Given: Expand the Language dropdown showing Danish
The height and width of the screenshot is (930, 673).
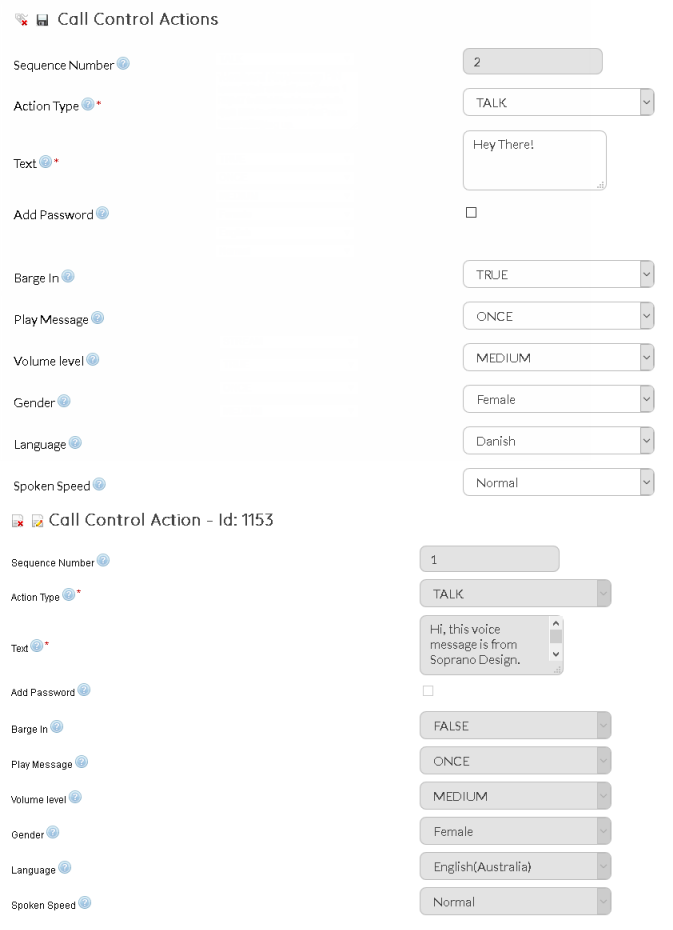Looking at the screenshot, I should [558, 441].
